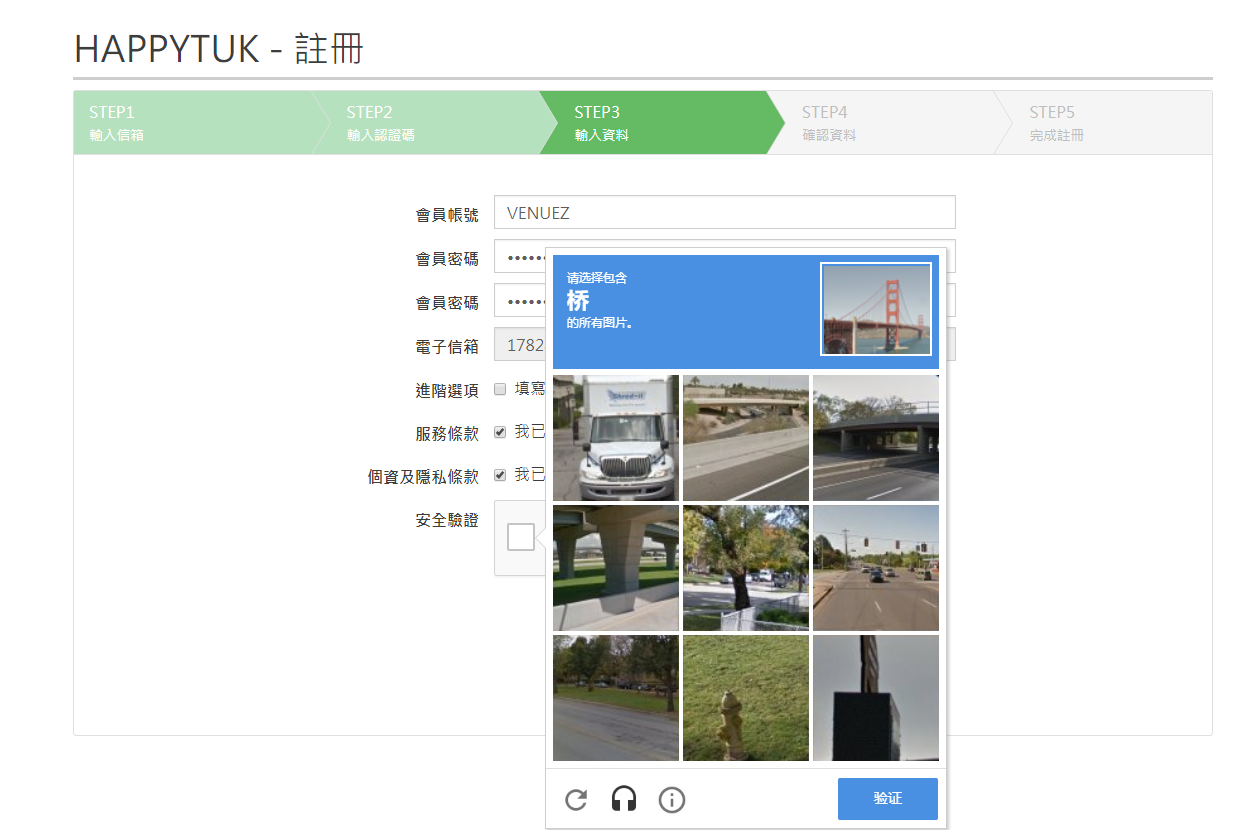Select STEP5 完成註冊

coord(1100,123)
